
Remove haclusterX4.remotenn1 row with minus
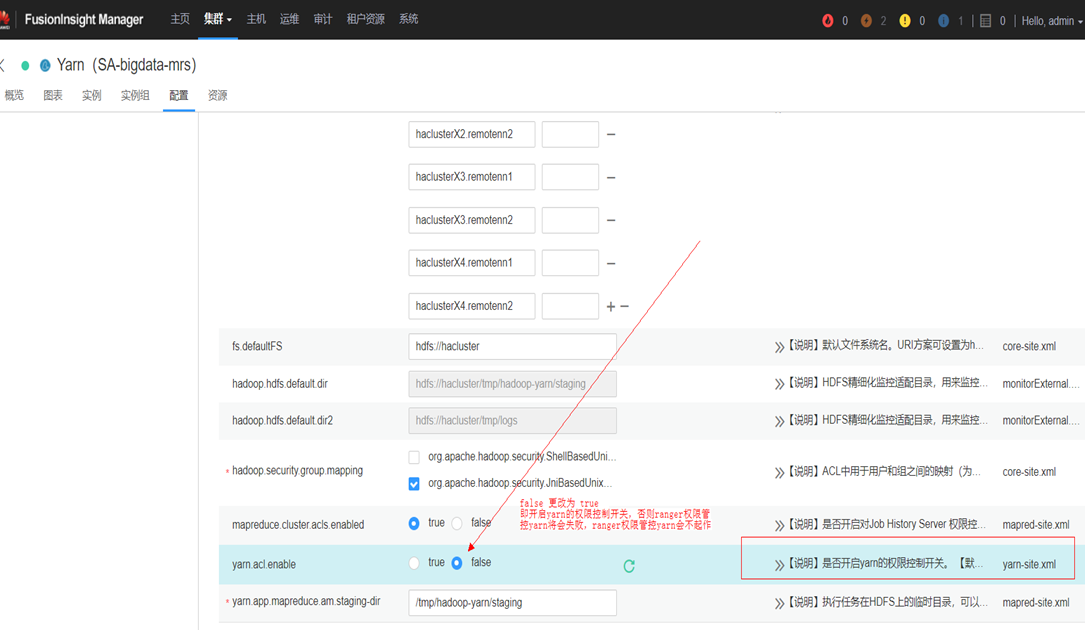tap(611, 263)
